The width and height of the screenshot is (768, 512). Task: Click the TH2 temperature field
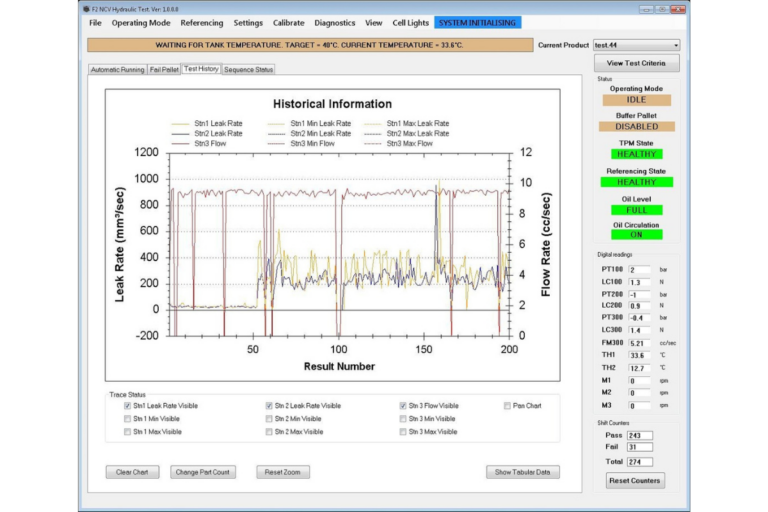[639, 368]
